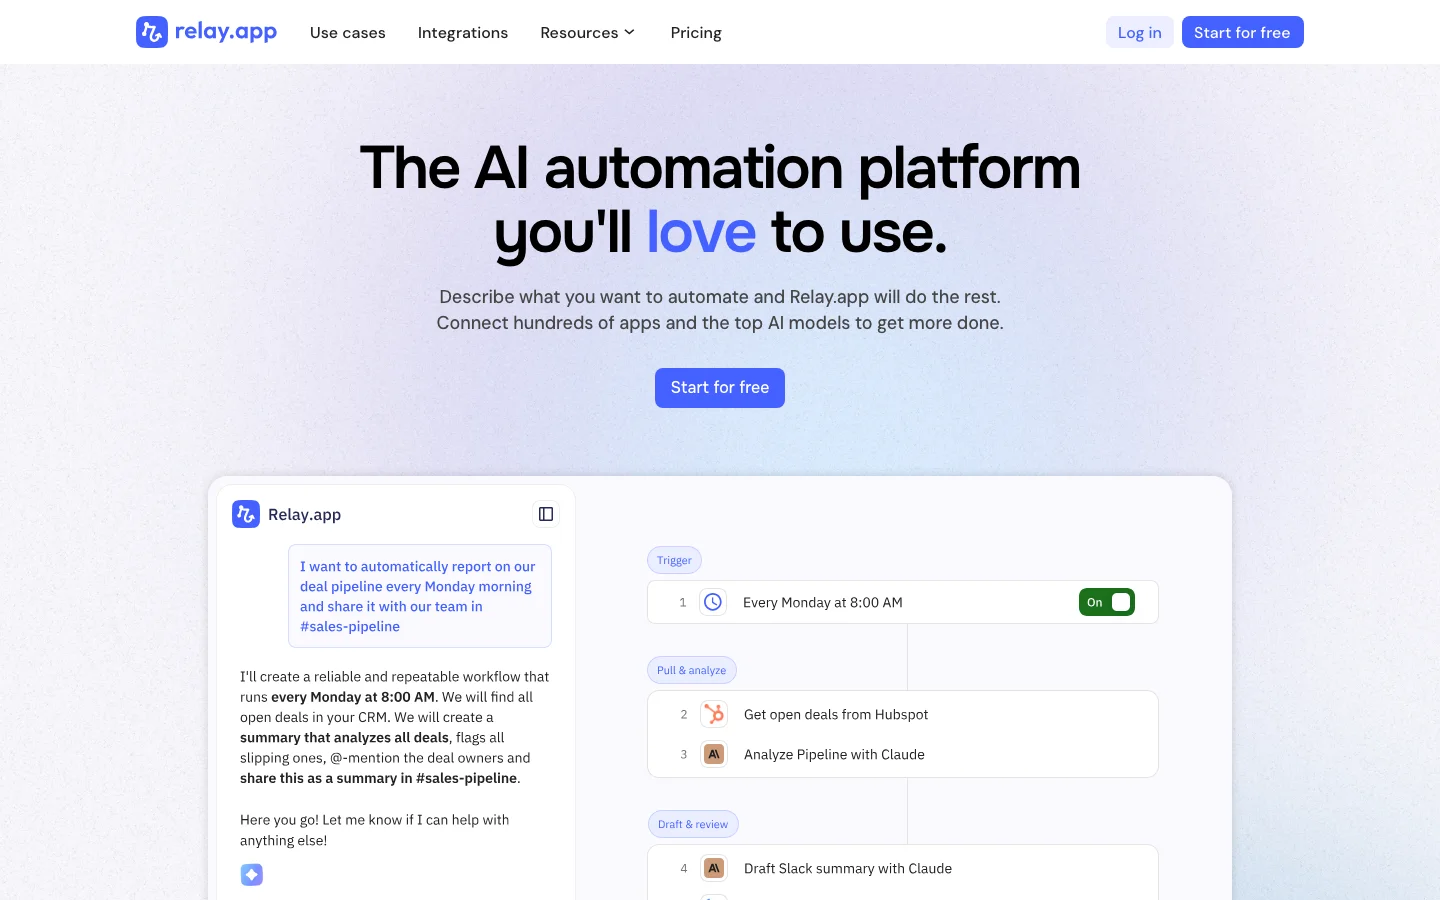Viewport: 1440px width, 900px height.
Task: Click the hero Start for free button
Action: (720, 388)
